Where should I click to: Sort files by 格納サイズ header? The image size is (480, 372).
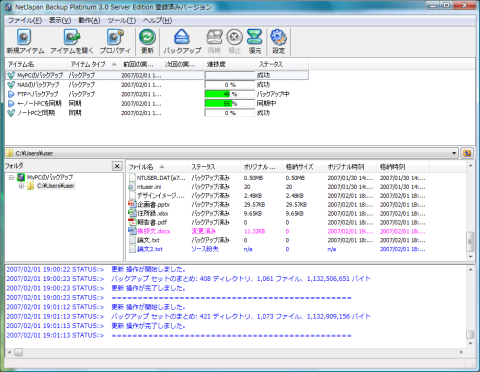(304, 167)
